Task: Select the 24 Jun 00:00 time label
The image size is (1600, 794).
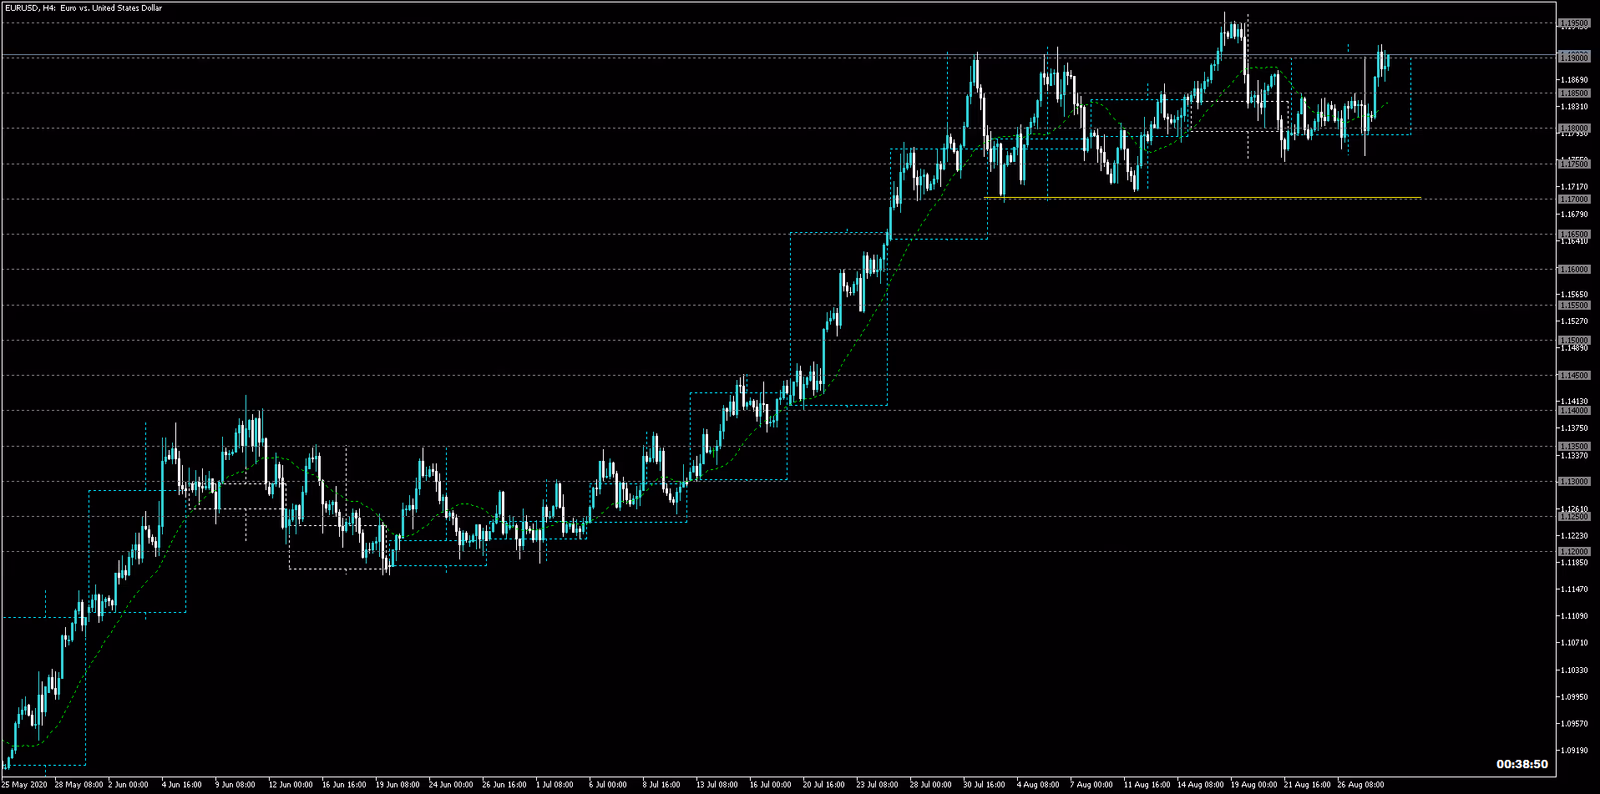Action: point(450,785)
